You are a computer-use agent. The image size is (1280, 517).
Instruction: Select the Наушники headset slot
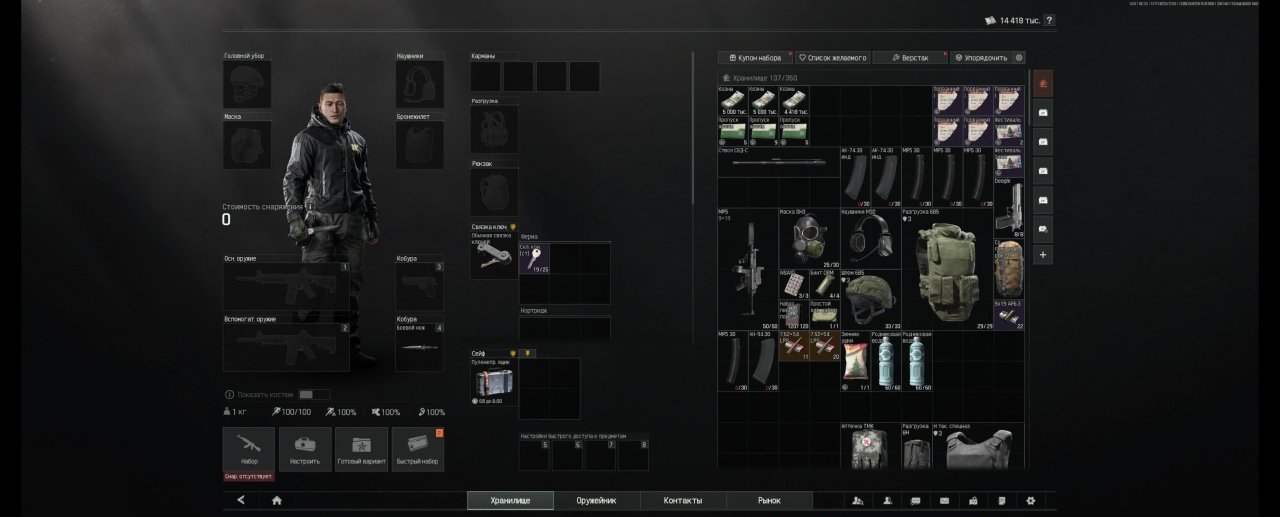point(420,85)
